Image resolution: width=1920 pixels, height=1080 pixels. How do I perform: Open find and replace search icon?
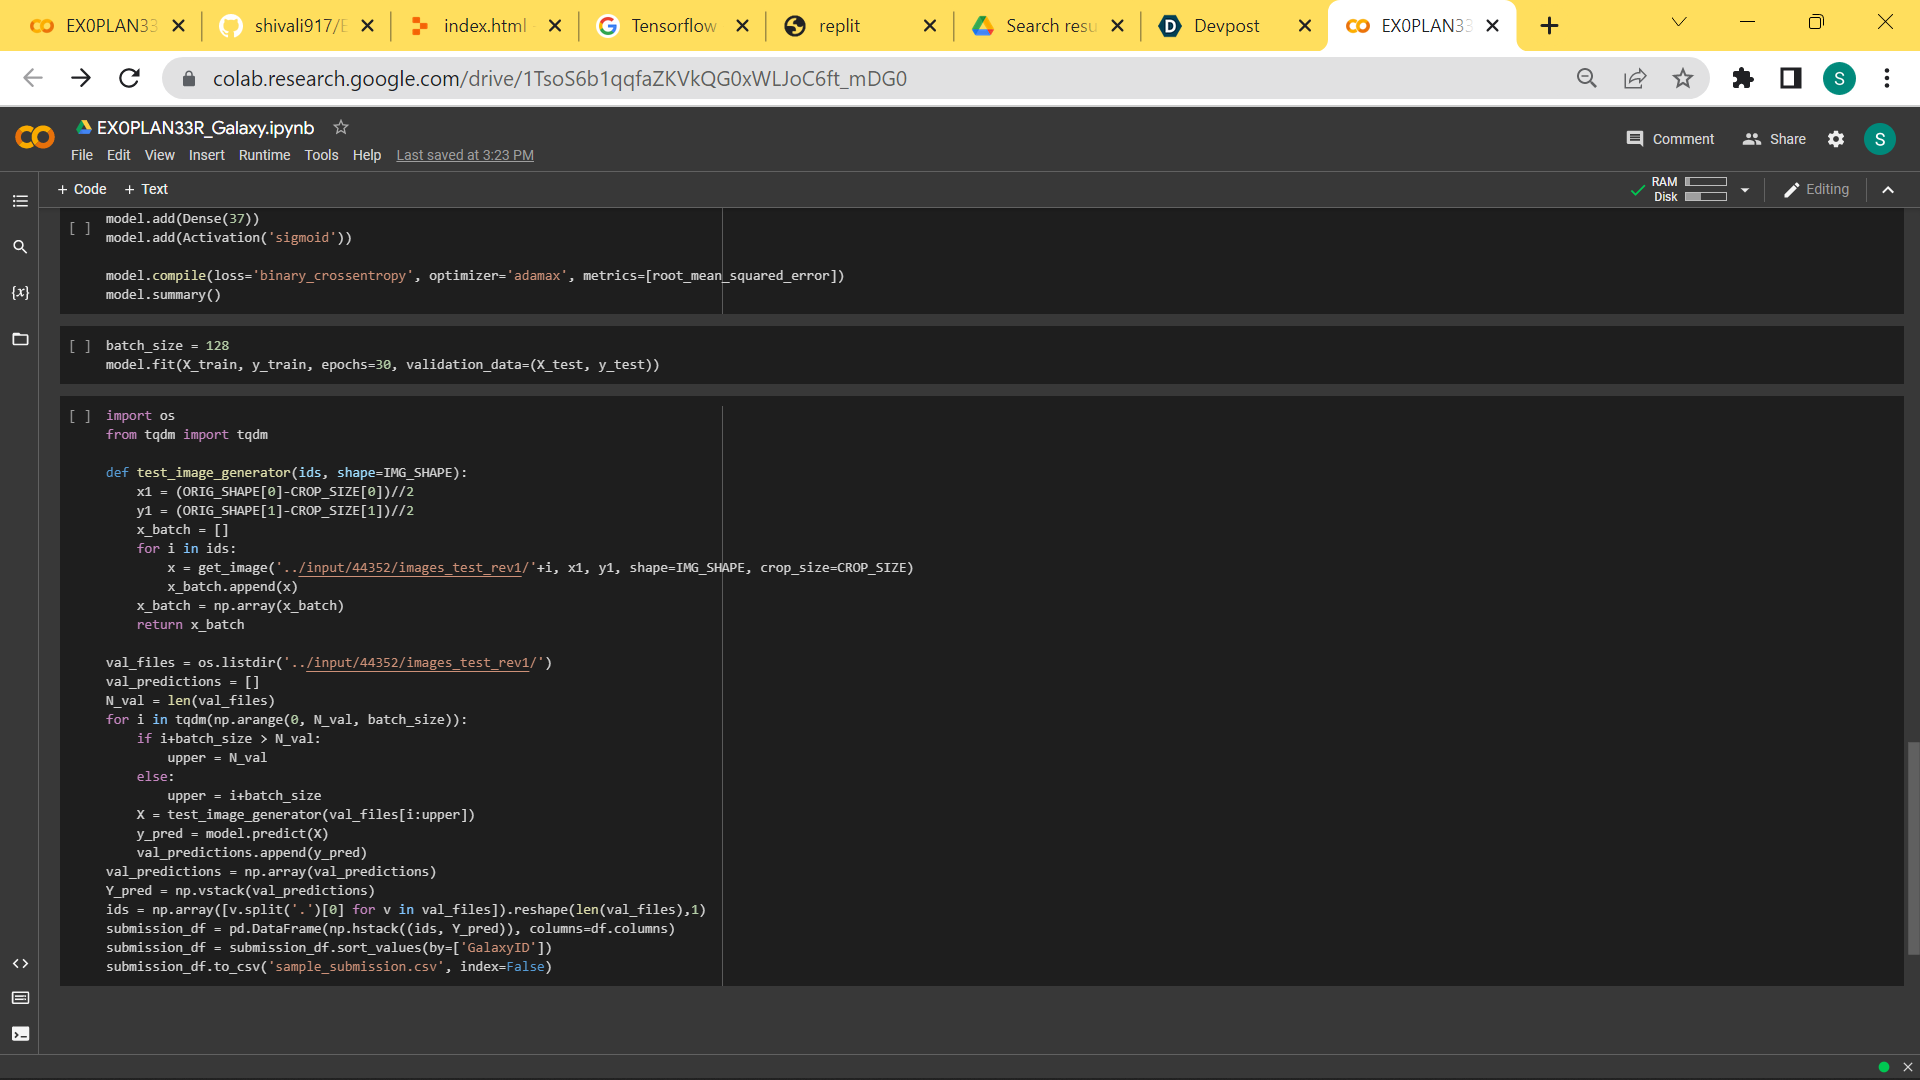tap(20, 247)
